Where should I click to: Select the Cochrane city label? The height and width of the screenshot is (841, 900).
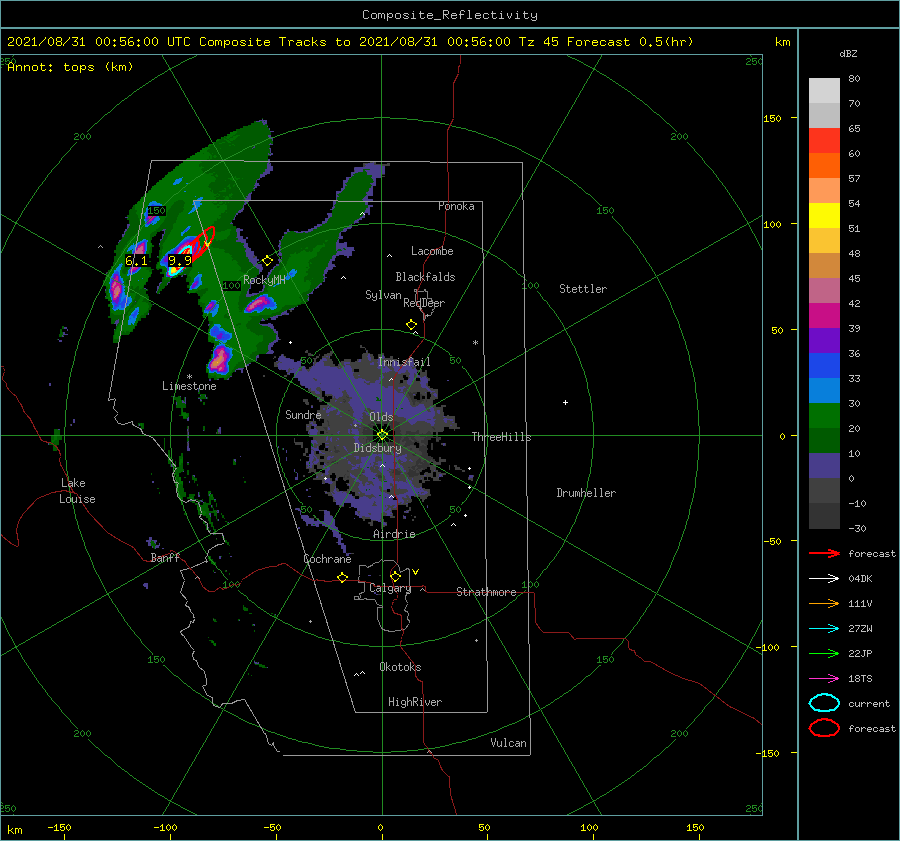327,559
